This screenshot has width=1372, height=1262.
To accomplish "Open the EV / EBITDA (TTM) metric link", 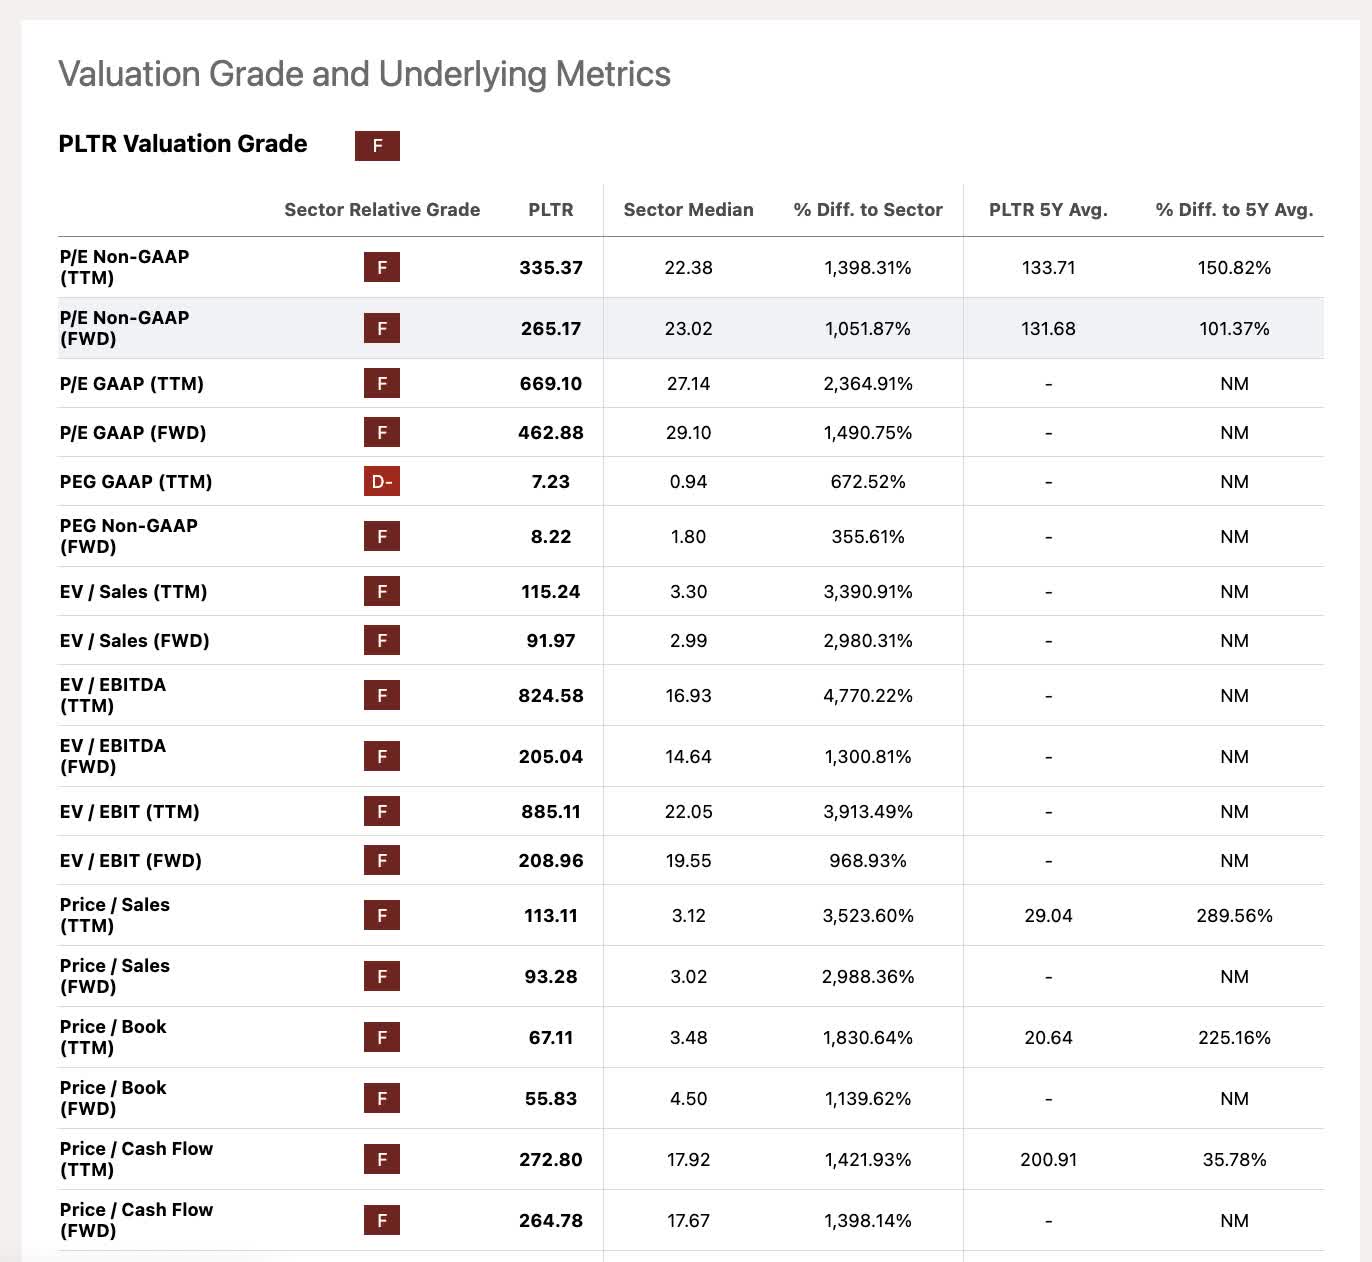I will pyautogui.click(x=113, y=695).
